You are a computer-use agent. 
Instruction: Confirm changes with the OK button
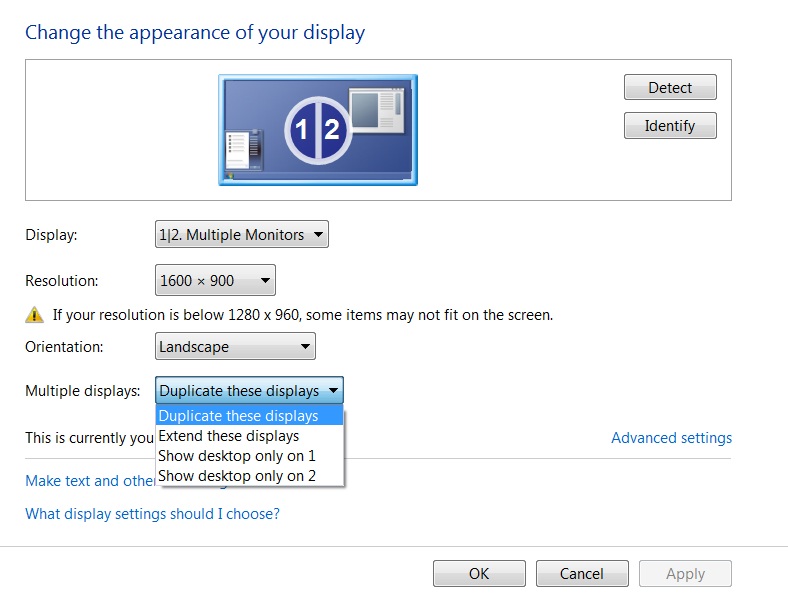(x=479, y=574)
